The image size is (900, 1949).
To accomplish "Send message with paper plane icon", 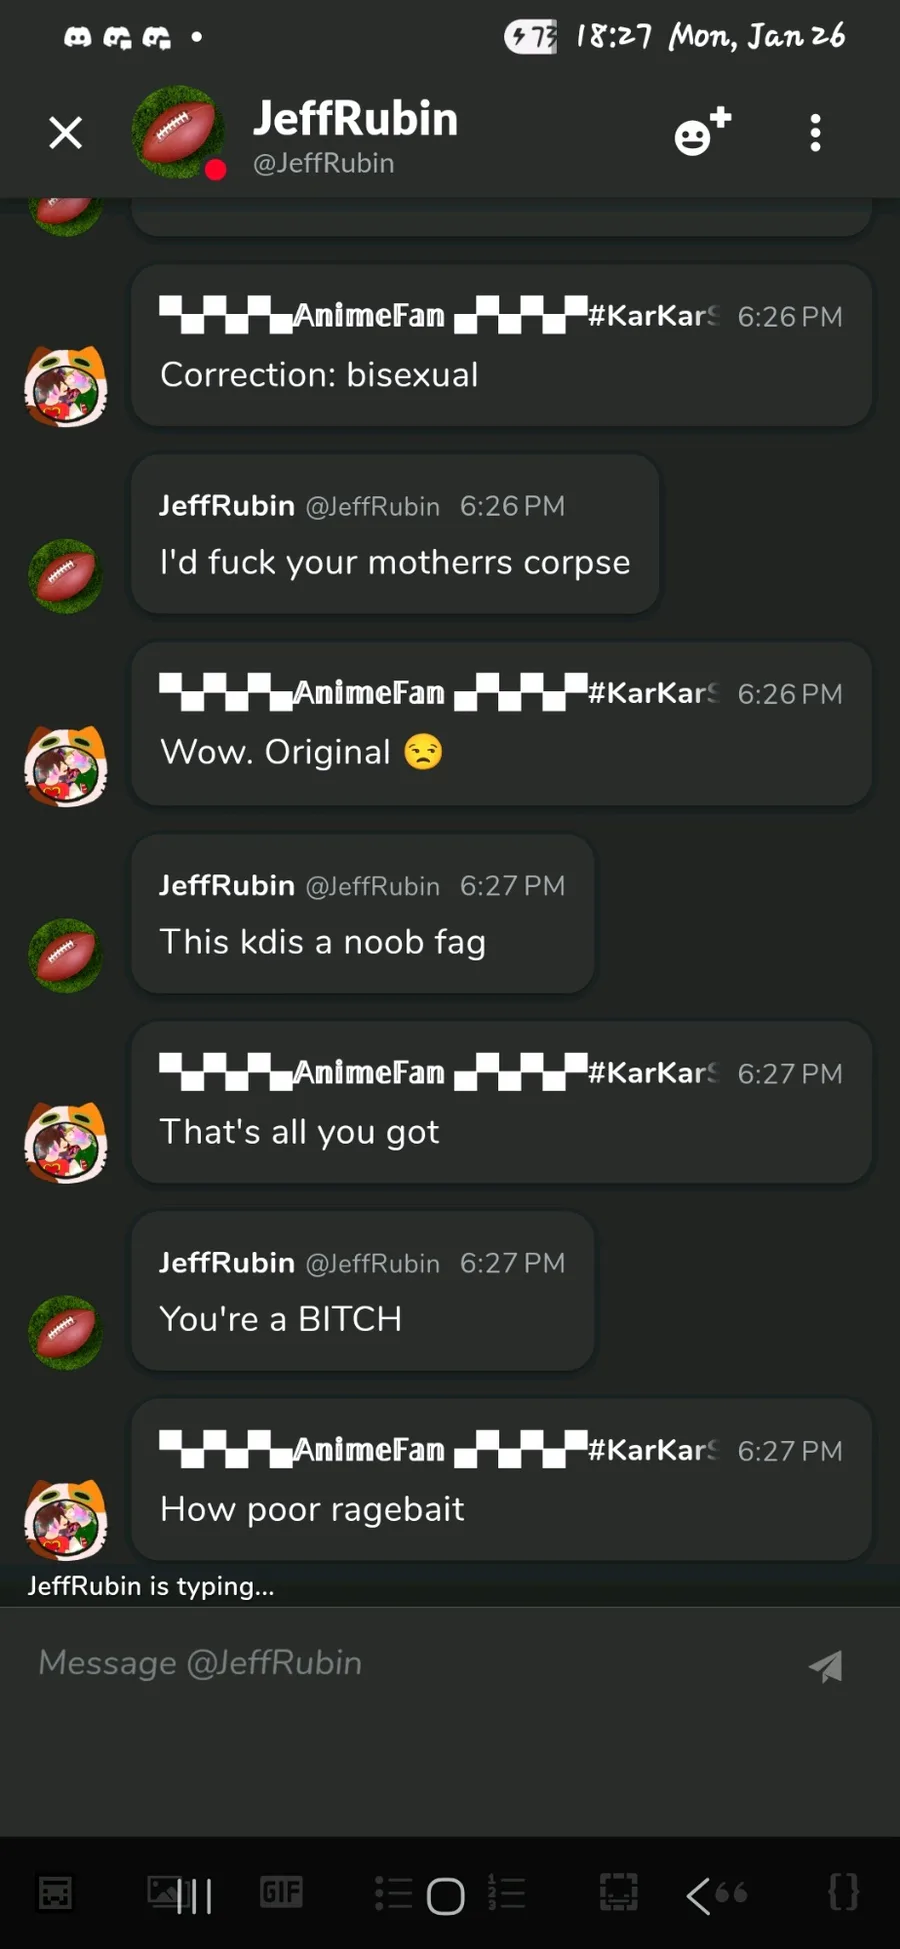I will 826,1666.
